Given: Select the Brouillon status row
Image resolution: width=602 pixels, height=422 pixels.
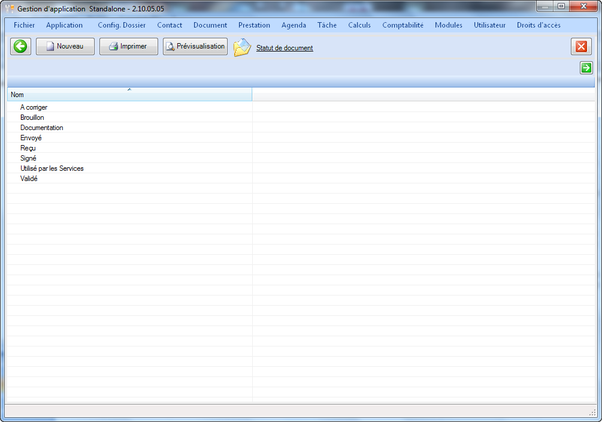Looking at the screenshot, I should tap(32, 117).
